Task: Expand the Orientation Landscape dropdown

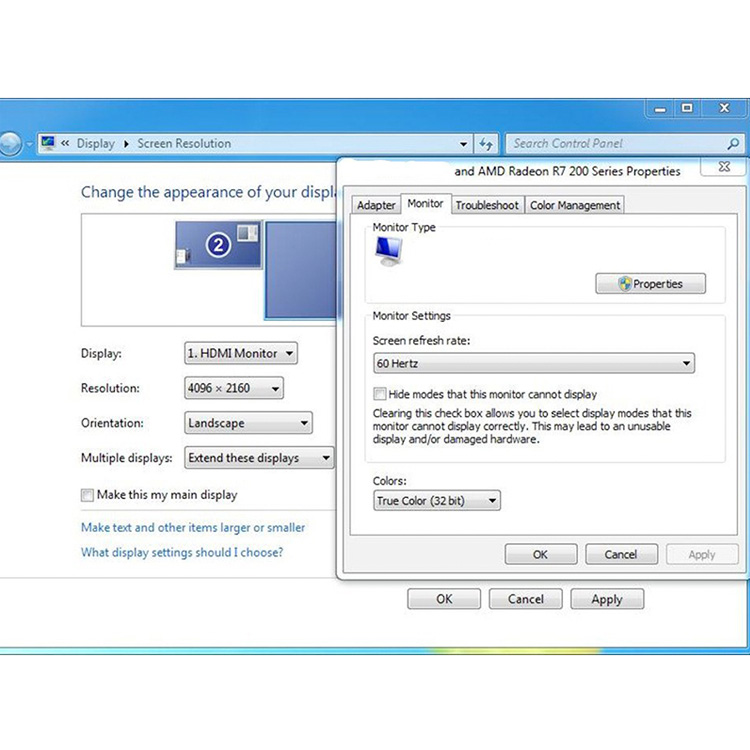Action: point(248,423)
